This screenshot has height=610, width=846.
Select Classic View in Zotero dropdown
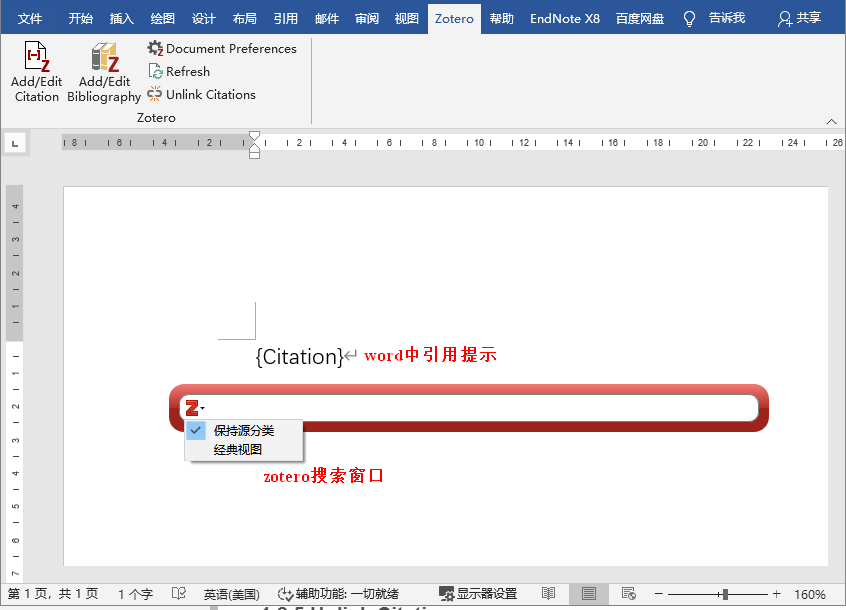pos(244,449)
